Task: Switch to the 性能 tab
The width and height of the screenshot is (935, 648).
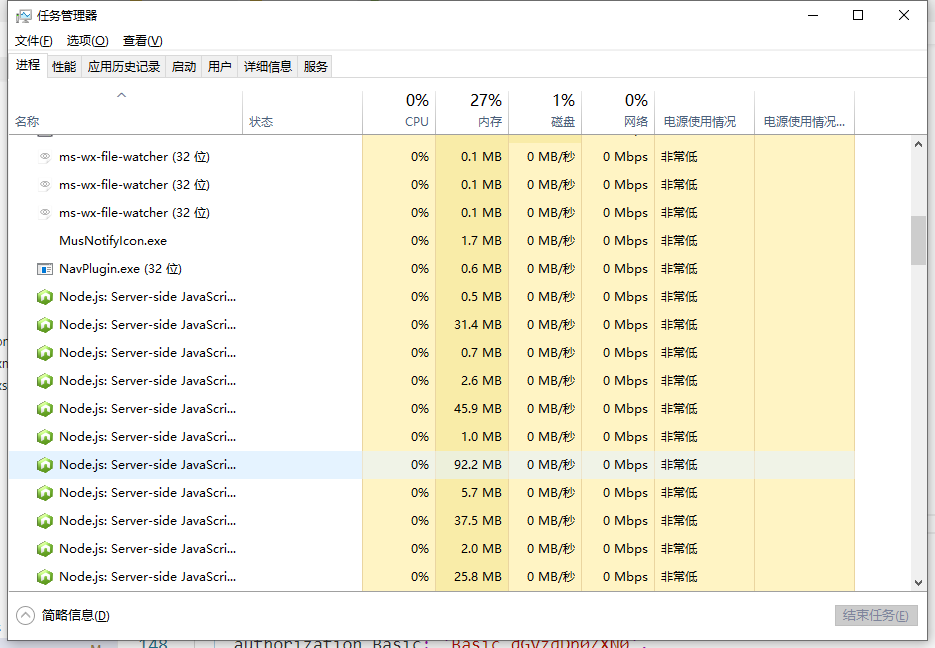Action: click(64, 67)
